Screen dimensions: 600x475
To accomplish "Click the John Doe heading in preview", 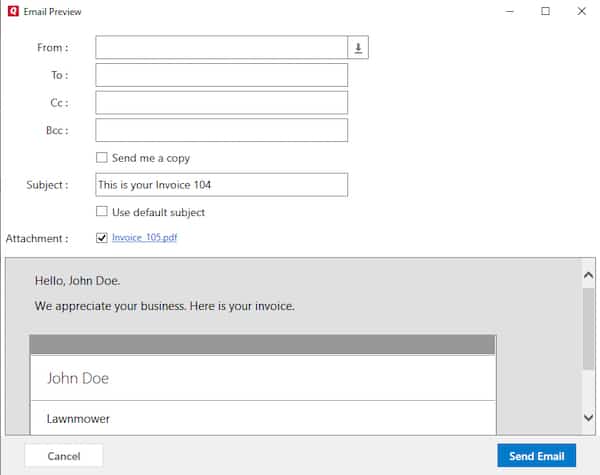I will pyautogui.click(x=78, y=379).
